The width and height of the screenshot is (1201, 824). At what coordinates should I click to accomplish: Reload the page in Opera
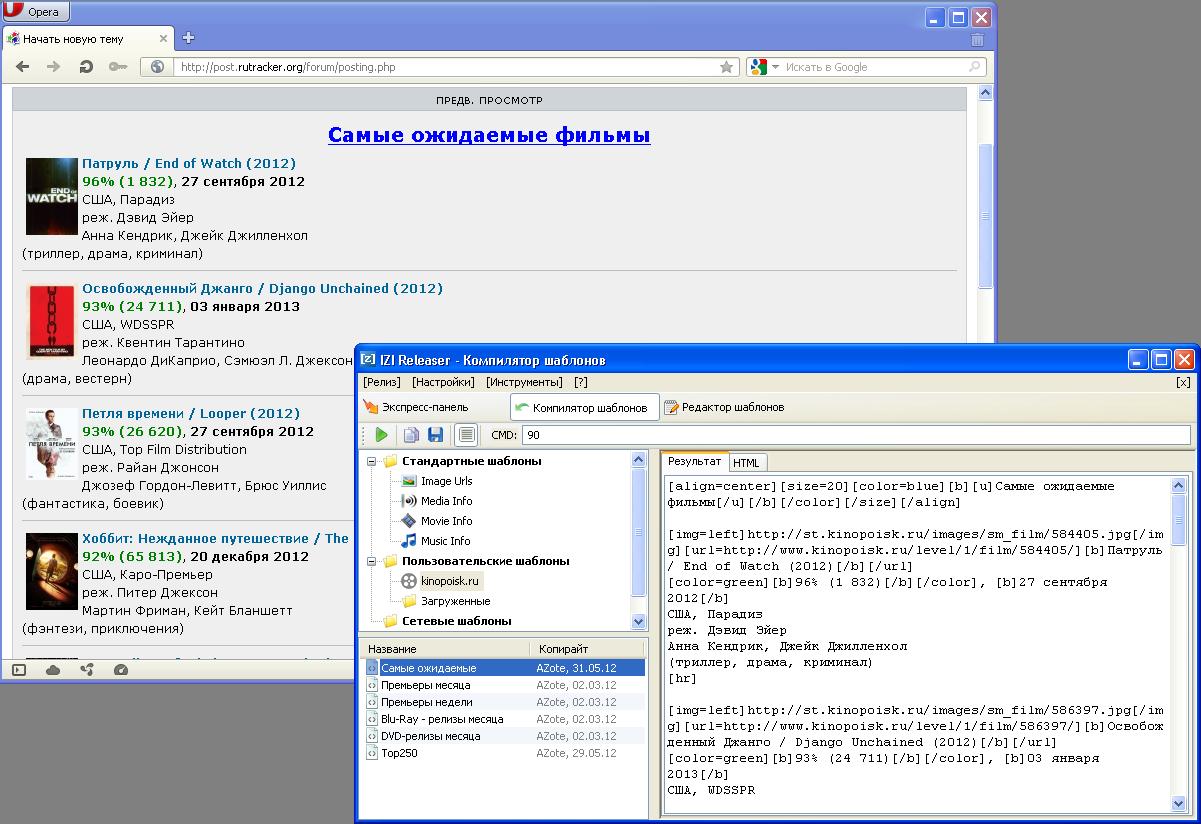coord(86,67)
